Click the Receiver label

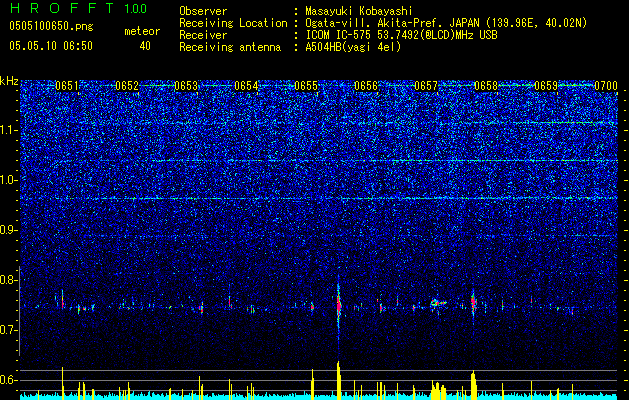click(x=203, y=35)
